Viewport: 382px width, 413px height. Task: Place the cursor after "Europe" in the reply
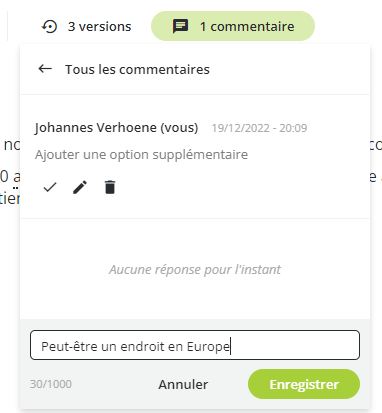(x=231, y=346)
